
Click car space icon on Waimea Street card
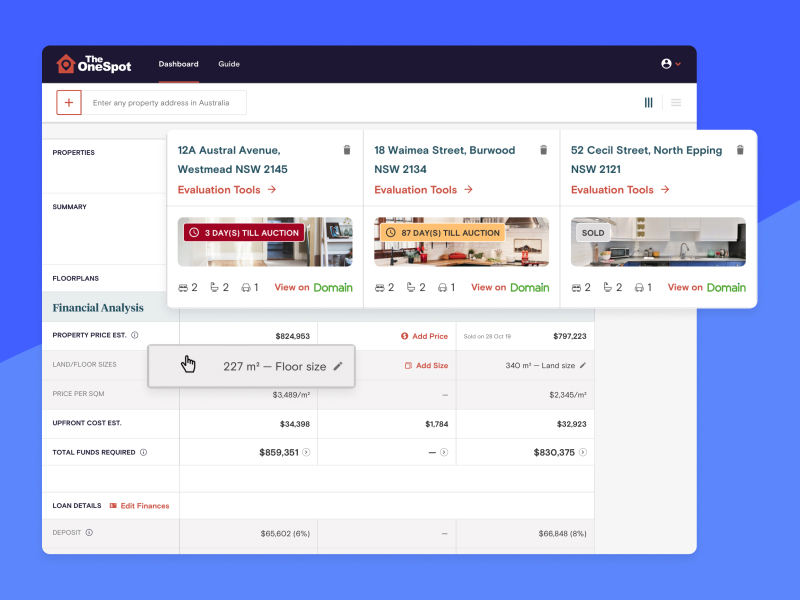[442, 288]
